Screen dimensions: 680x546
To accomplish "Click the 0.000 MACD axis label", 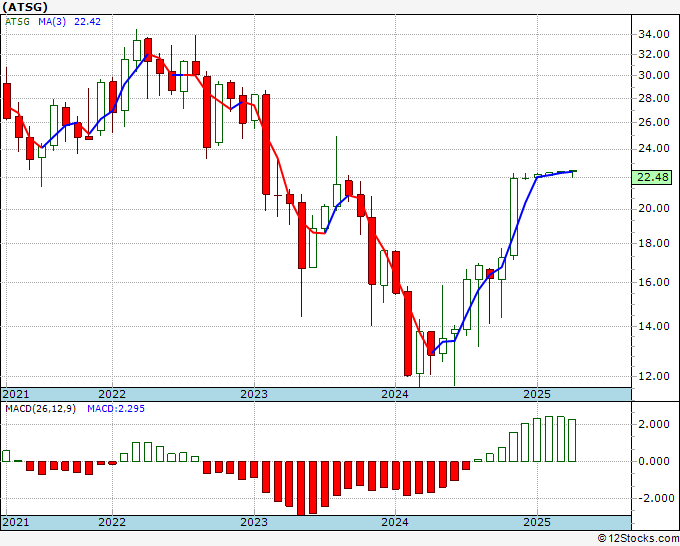I will [654, 461].
